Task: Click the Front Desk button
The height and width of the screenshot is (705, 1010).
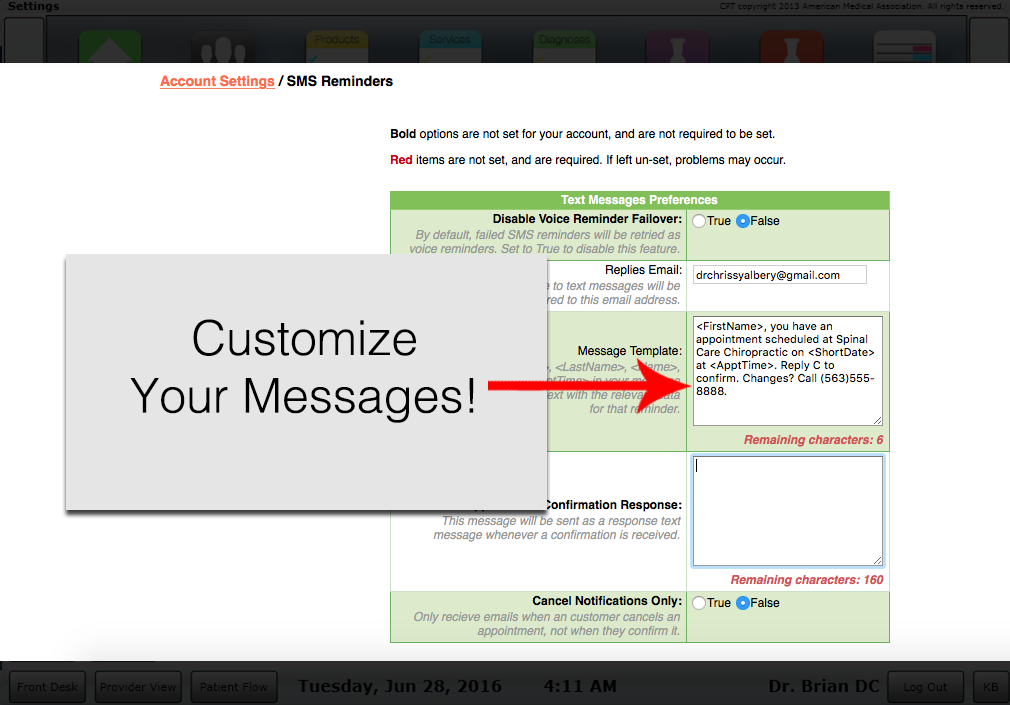Action: point(46,687)
